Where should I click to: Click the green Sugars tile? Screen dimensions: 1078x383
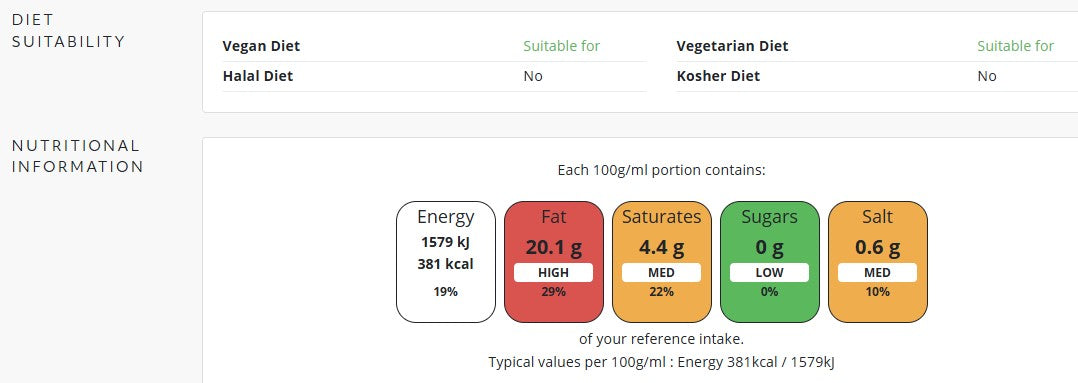pos(769,262)
